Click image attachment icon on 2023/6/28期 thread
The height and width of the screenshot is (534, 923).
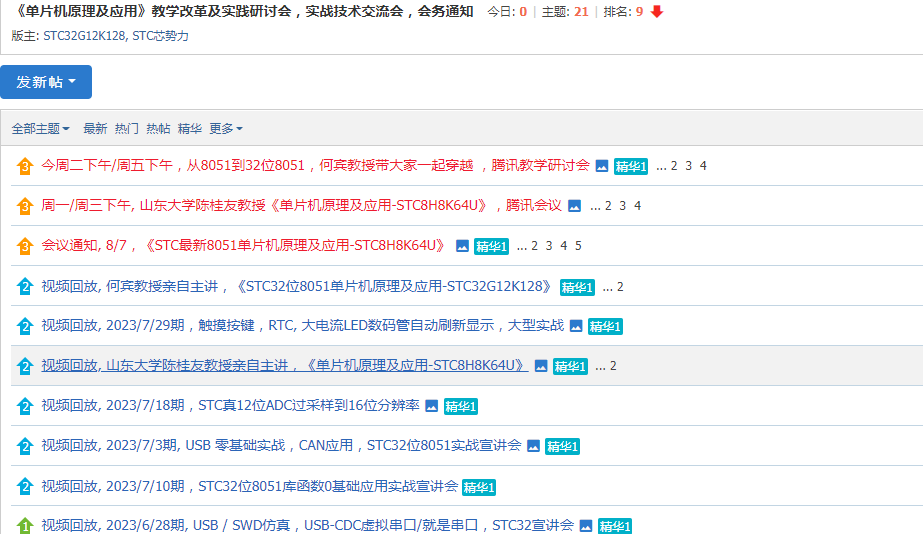click(x=586, y=526)
